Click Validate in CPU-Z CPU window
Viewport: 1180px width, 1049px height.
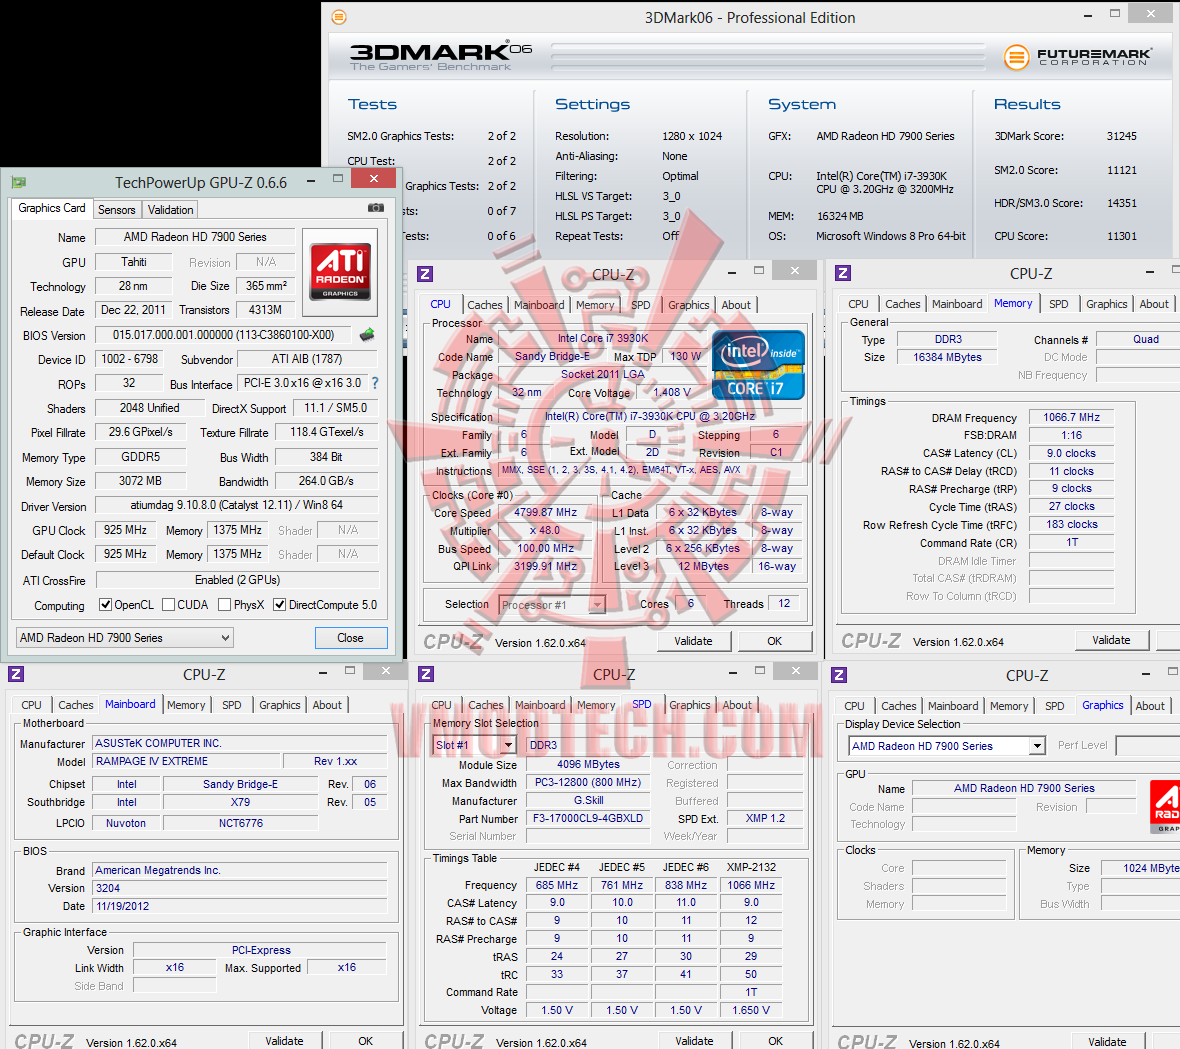point(693,641)
